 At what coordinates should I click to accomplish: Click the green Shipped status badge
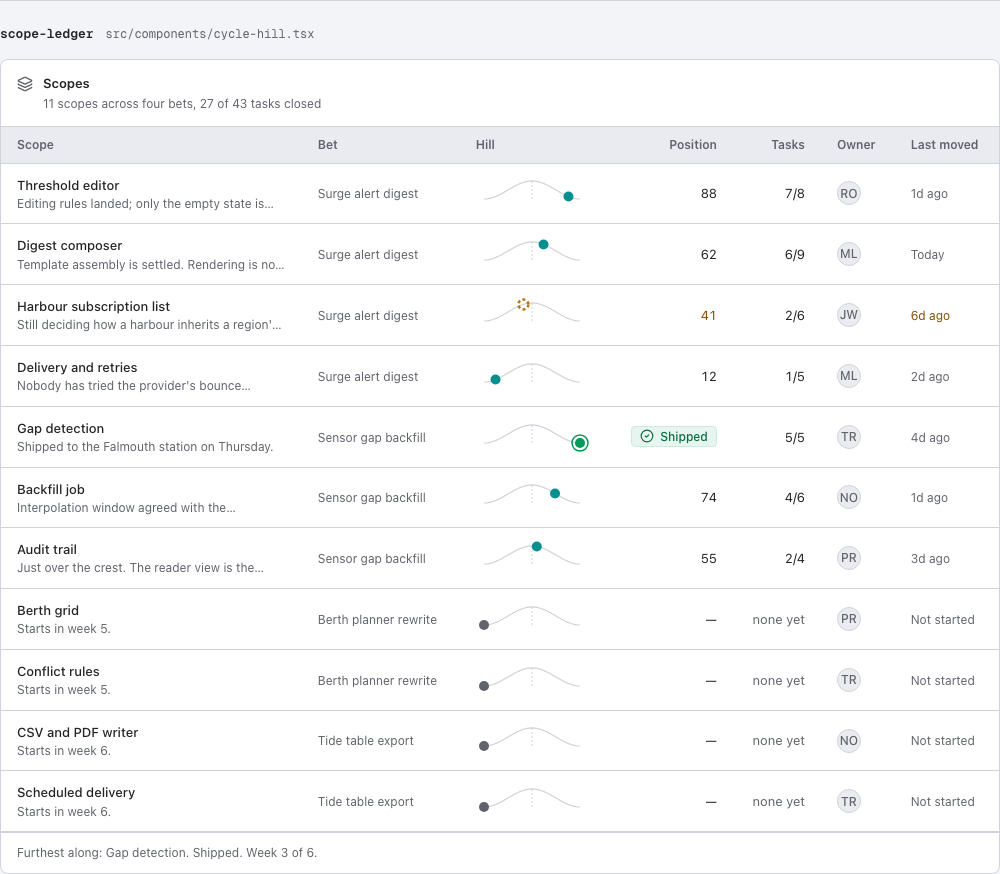coord(673,436)
